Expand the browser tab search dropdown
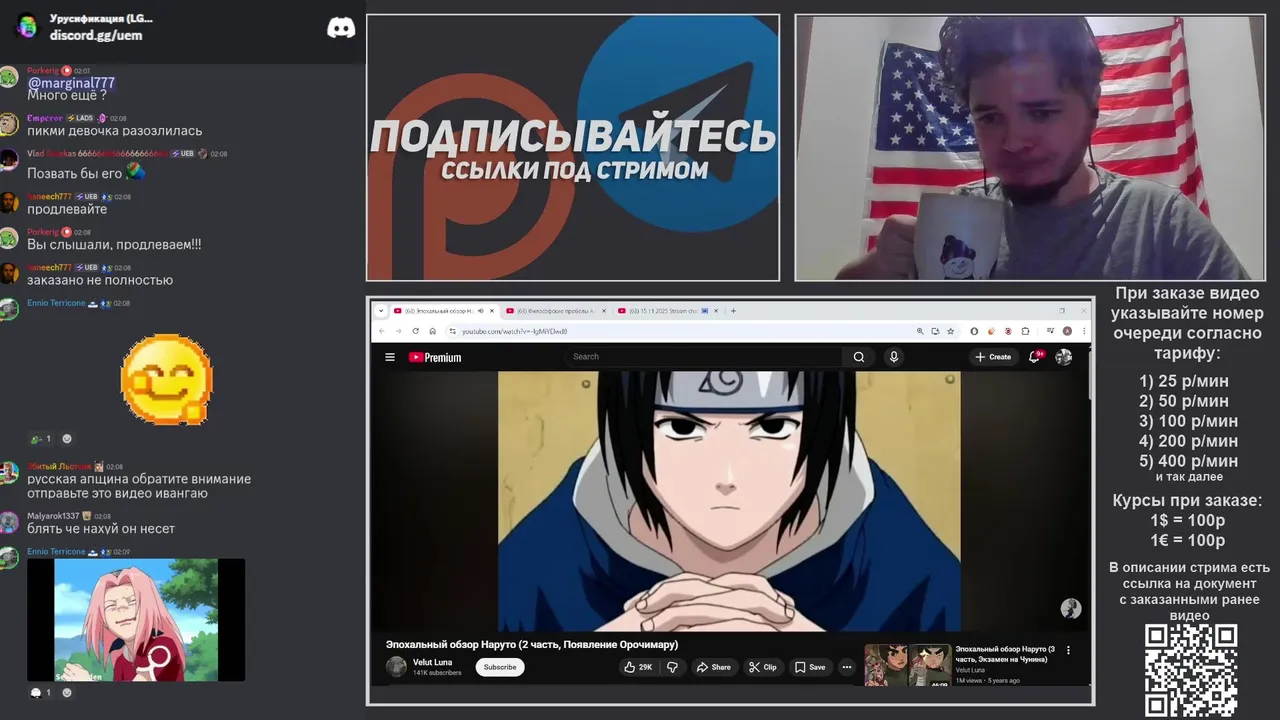 coord(380,311)
